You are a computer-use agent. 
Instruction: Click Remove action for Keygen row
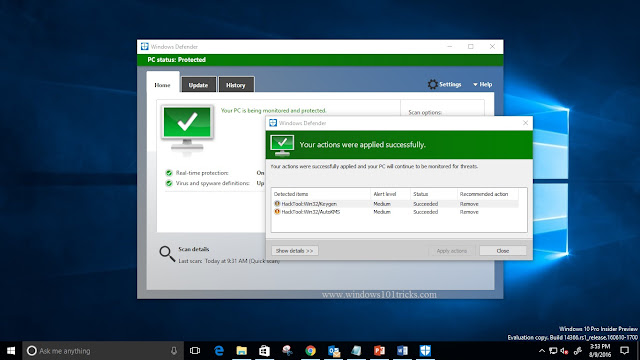469,204
